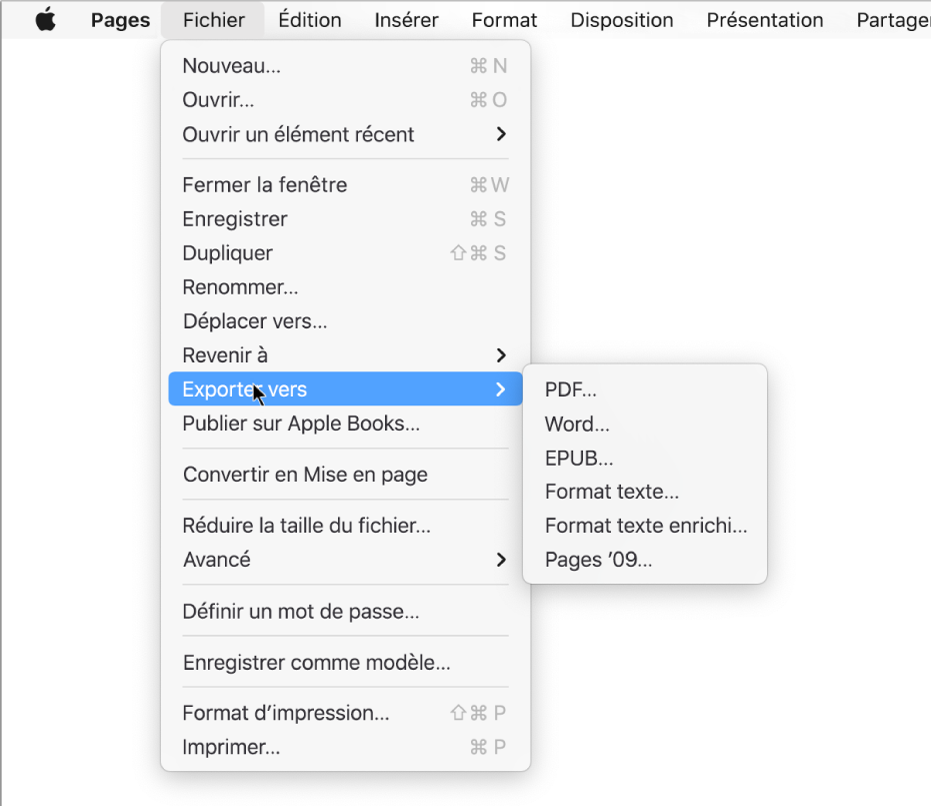Click Enregistrer in the menu
The width and height of the screenshot is (931, 806).
coord(345,219)
